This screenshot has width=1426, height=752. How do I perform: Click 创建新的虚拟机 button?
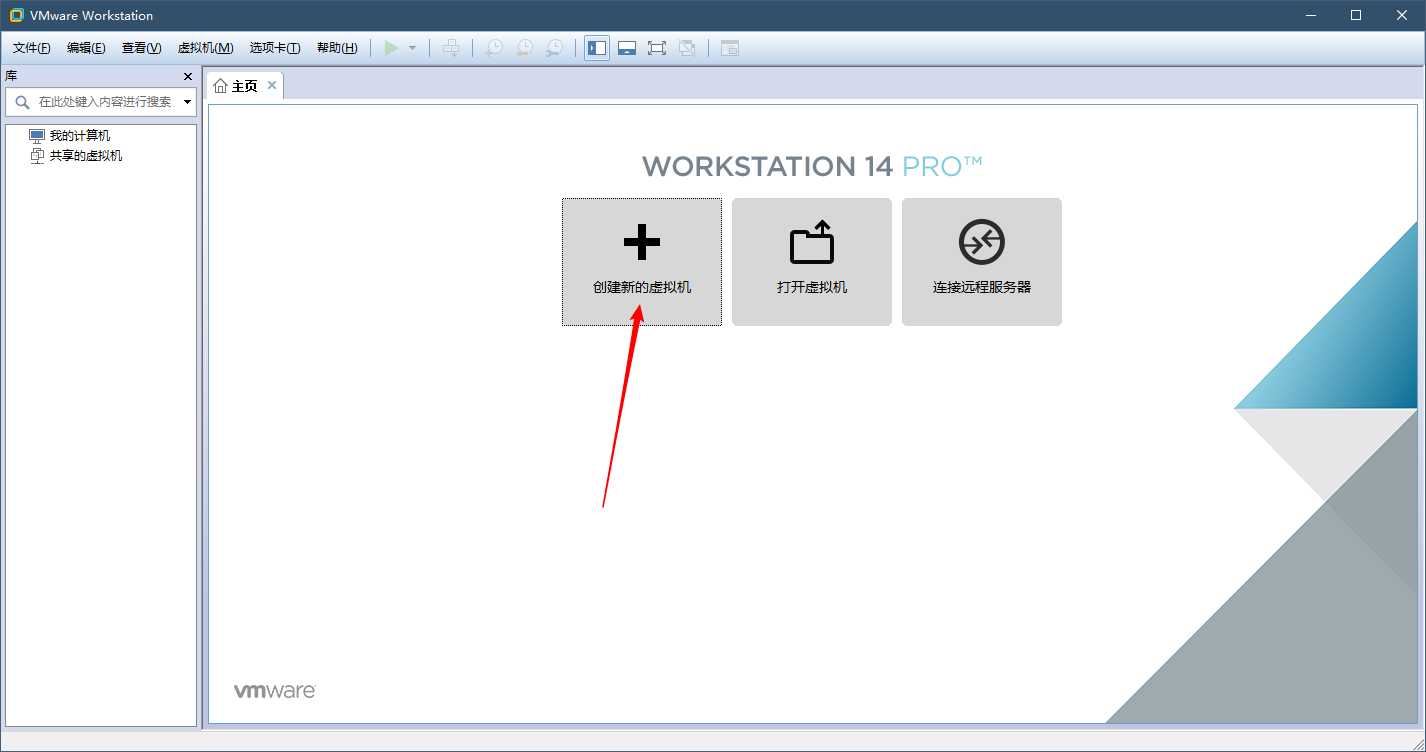[642, 262]
